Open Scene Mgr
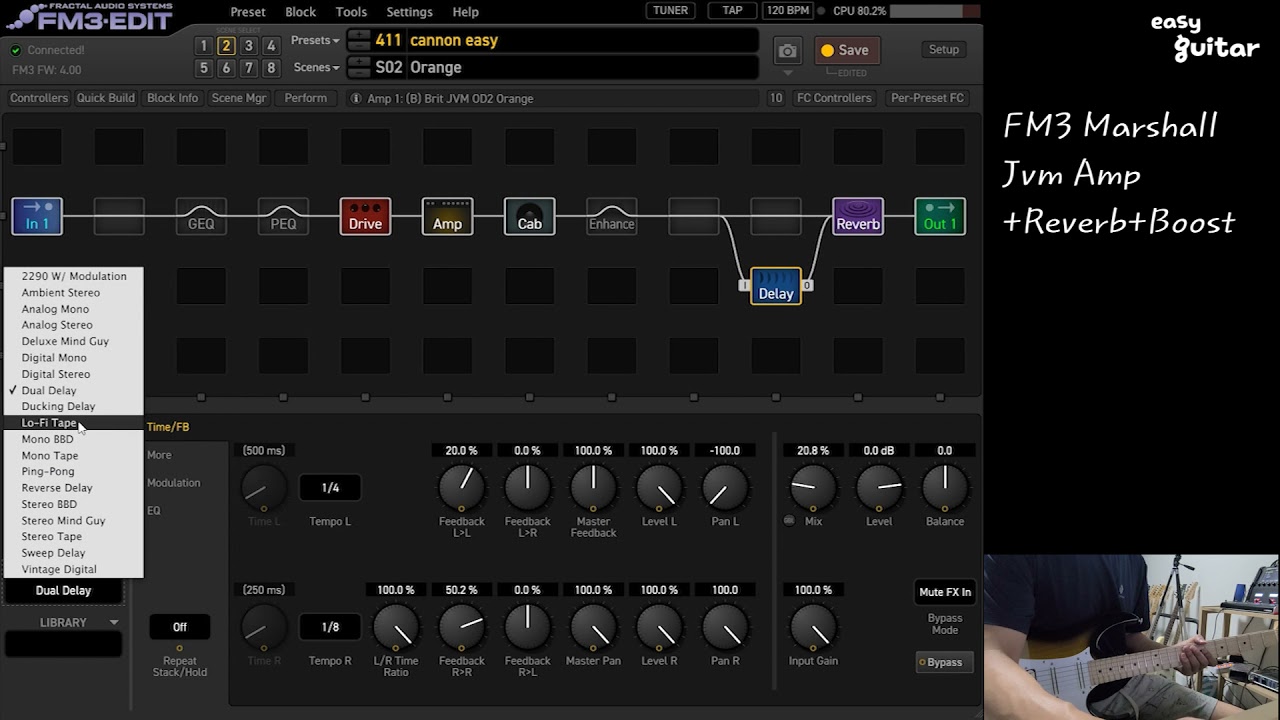The width and height of the screenshot is (1280, 720). 239,98
